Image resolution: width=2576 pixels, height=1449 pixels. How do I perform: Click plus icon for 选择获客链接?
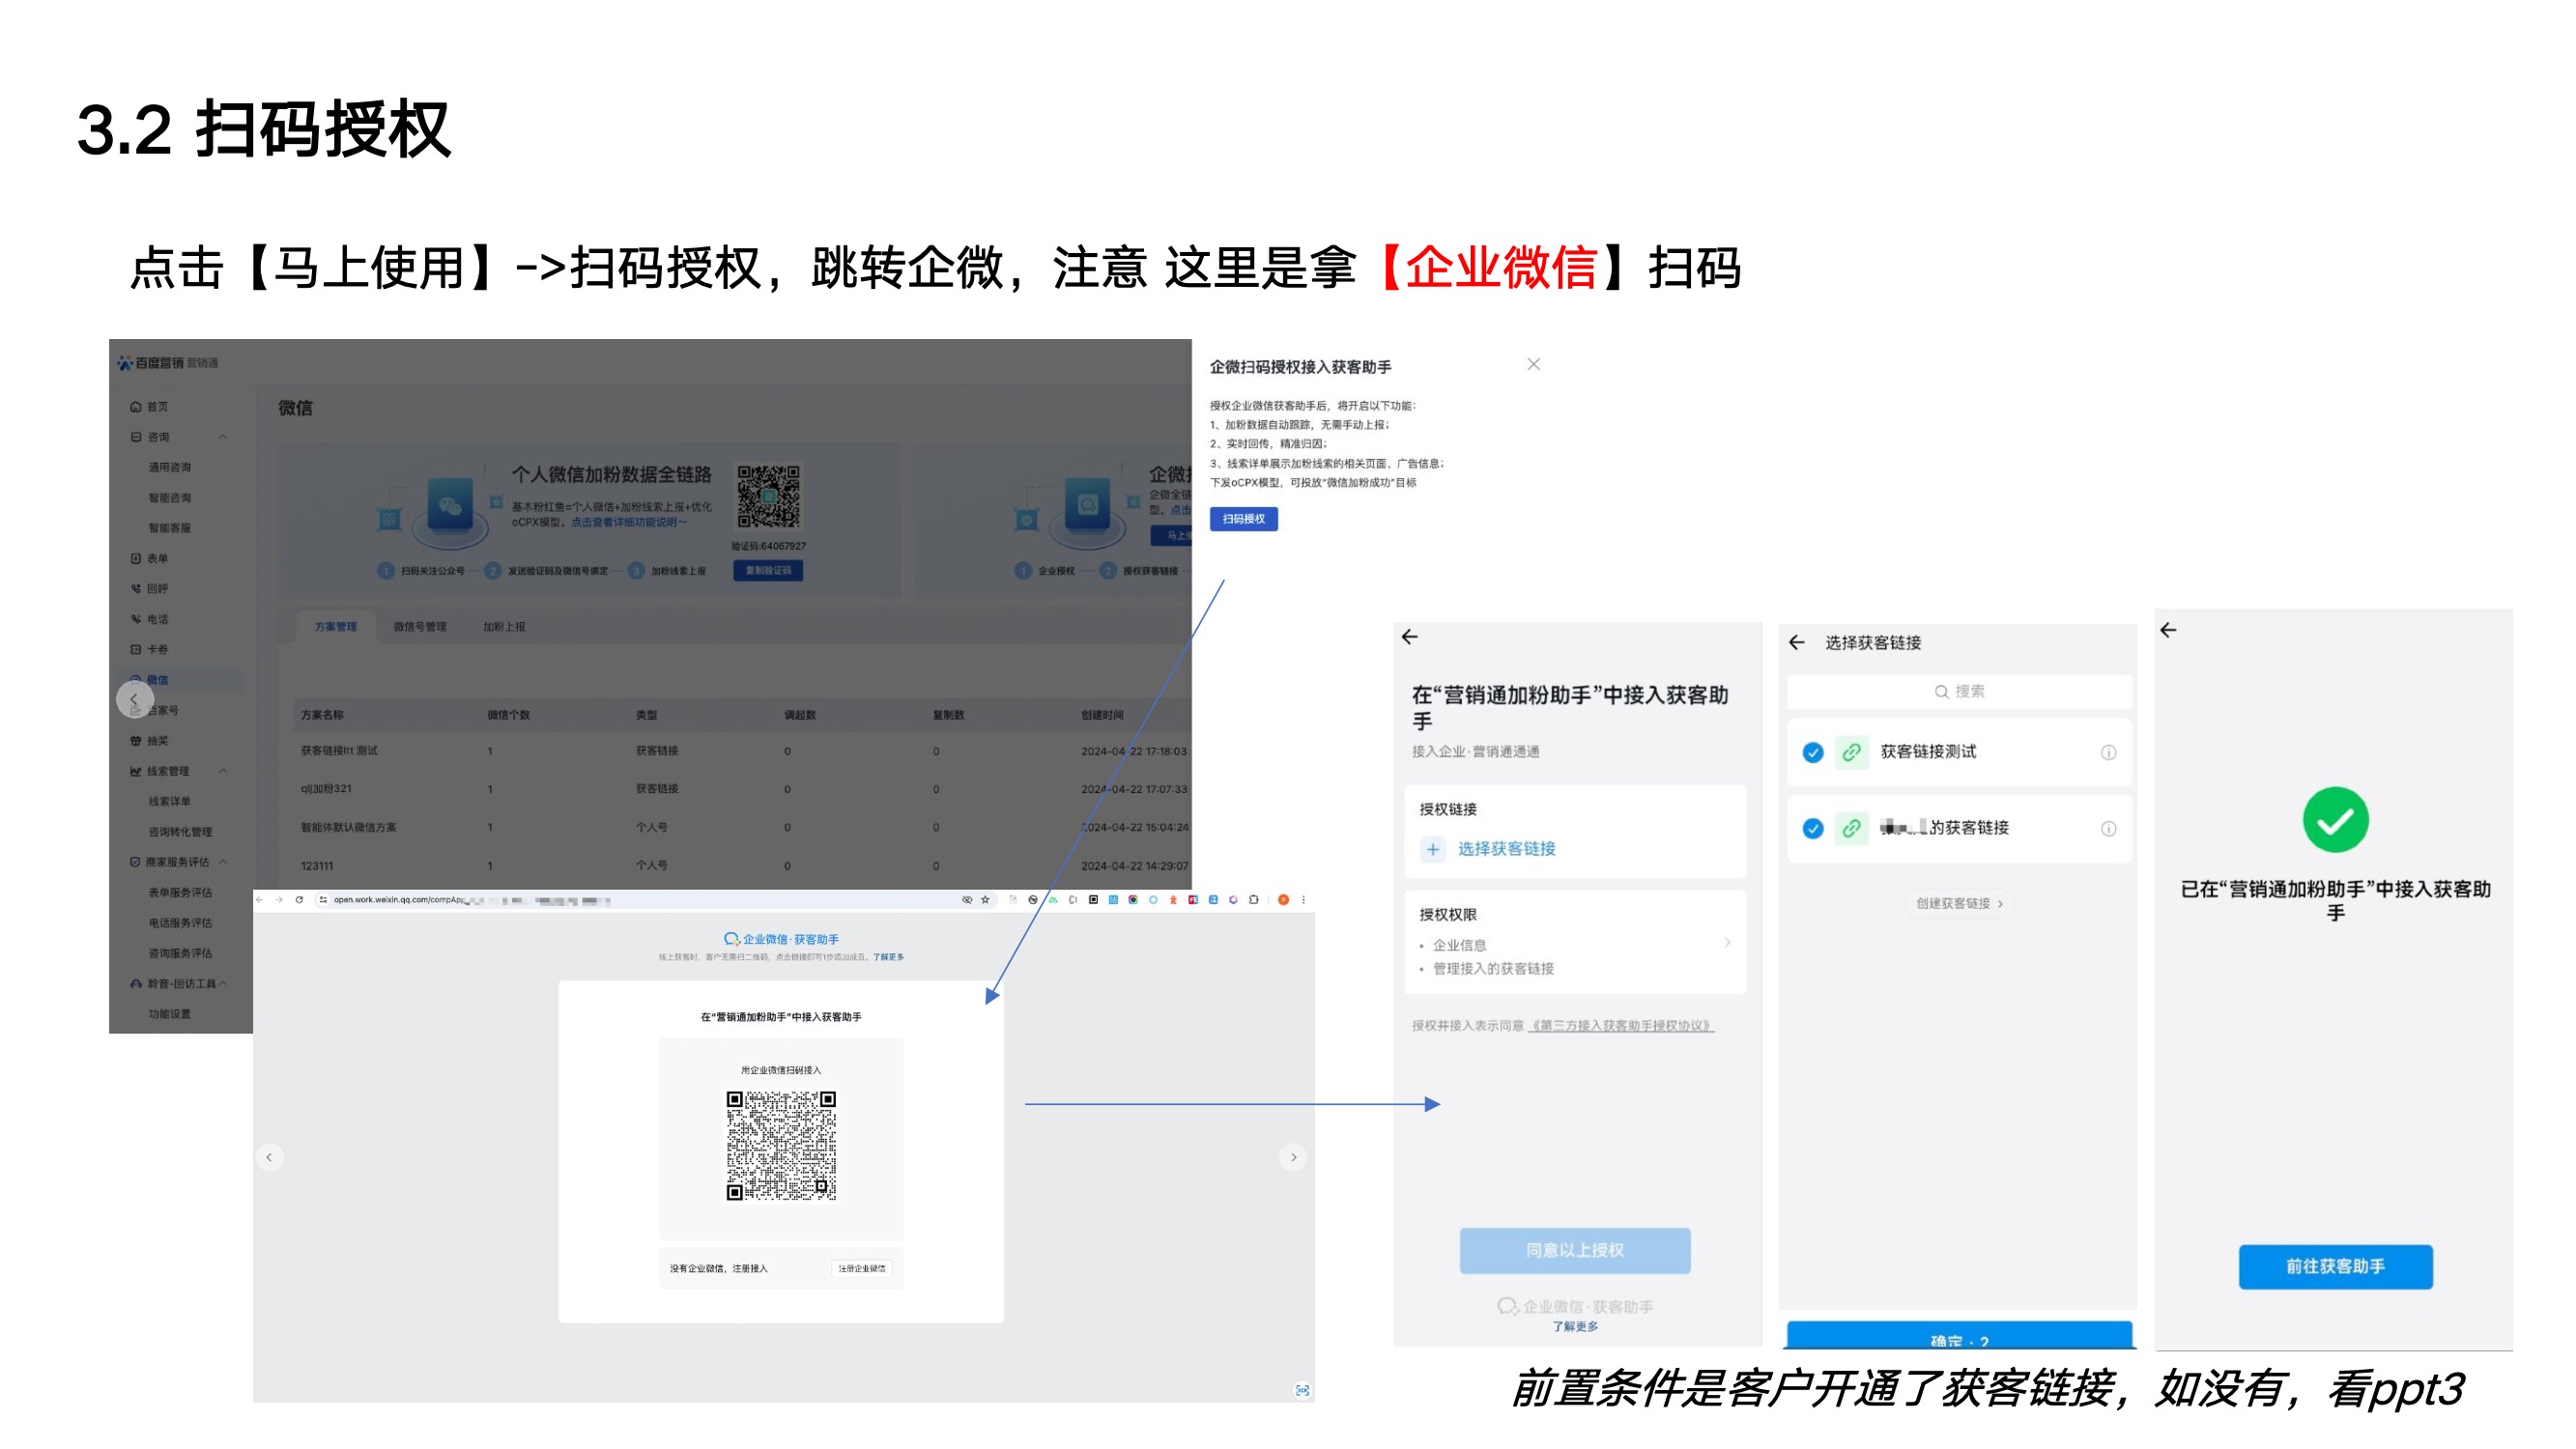[1432, 849]
